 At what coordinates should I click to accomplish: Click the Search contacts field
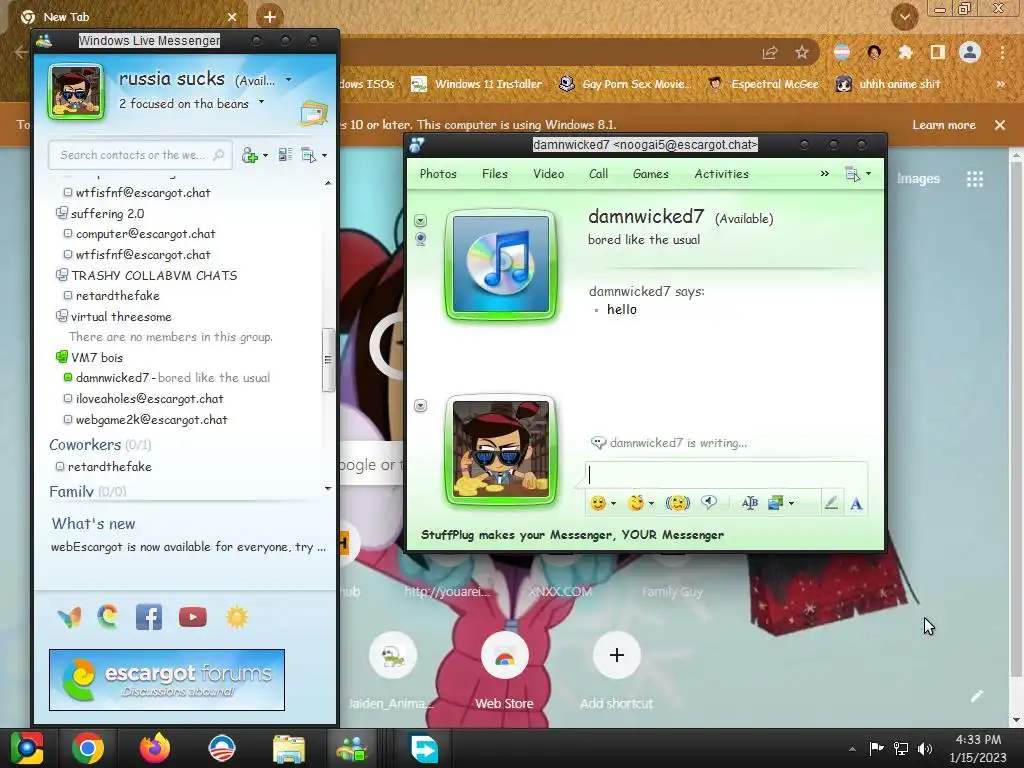[140, 155]
